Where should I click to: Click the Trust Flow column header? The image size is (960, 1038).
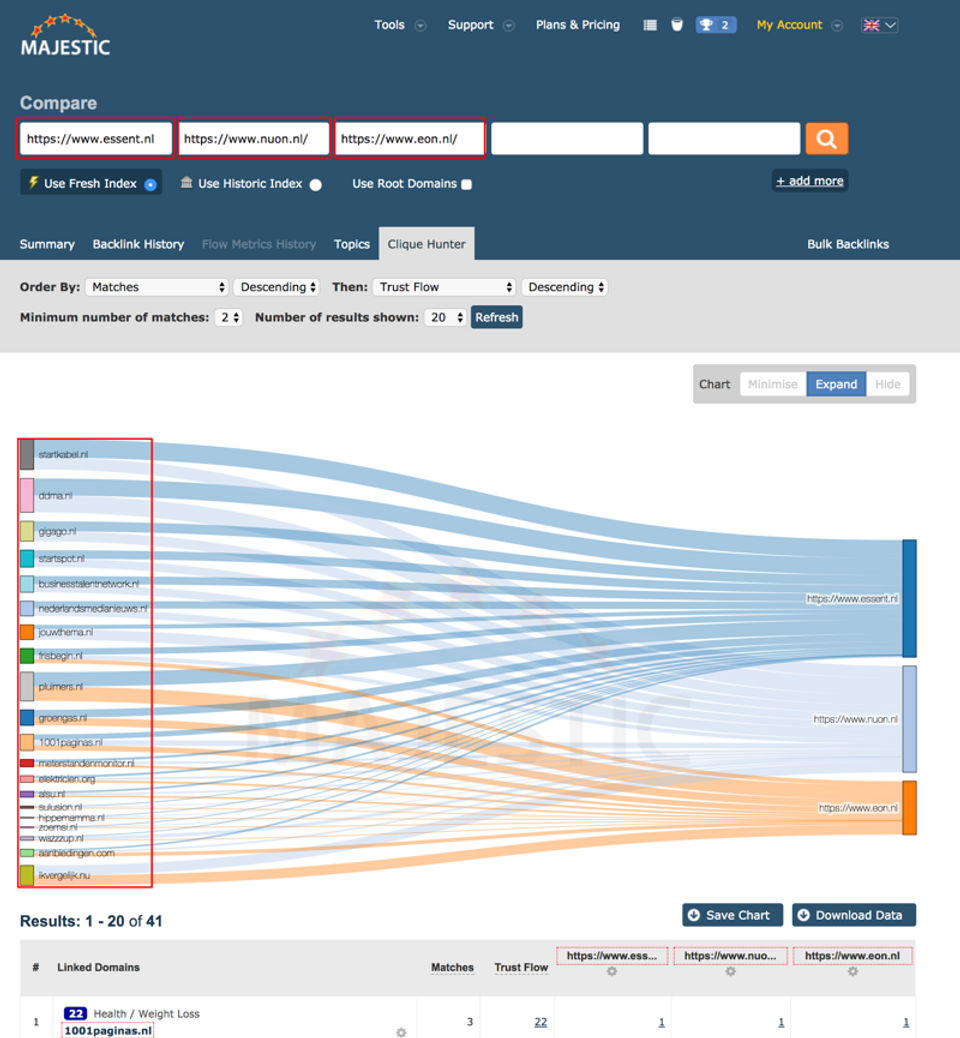[521, 967]
